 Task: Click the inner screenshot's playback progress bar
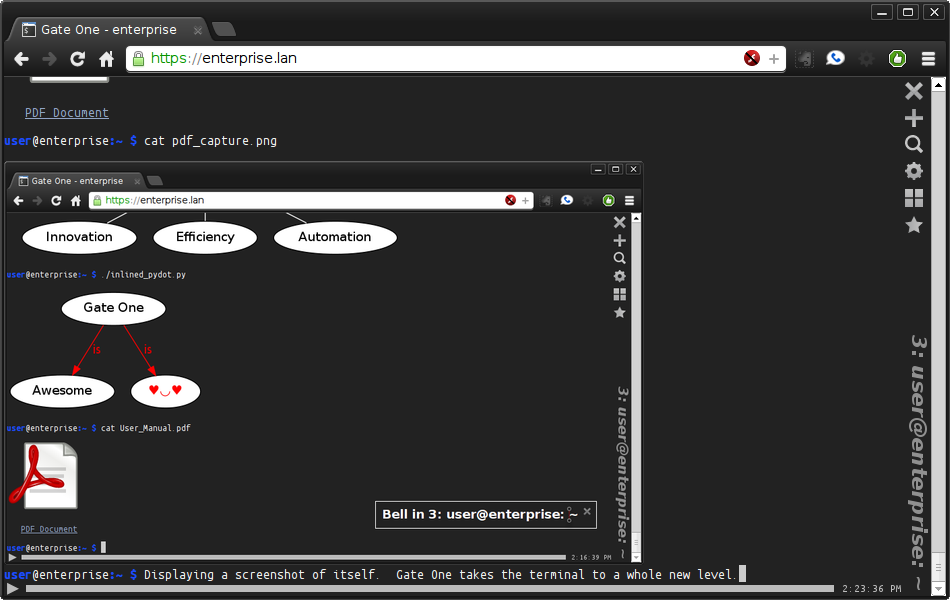tap(293, 557)
